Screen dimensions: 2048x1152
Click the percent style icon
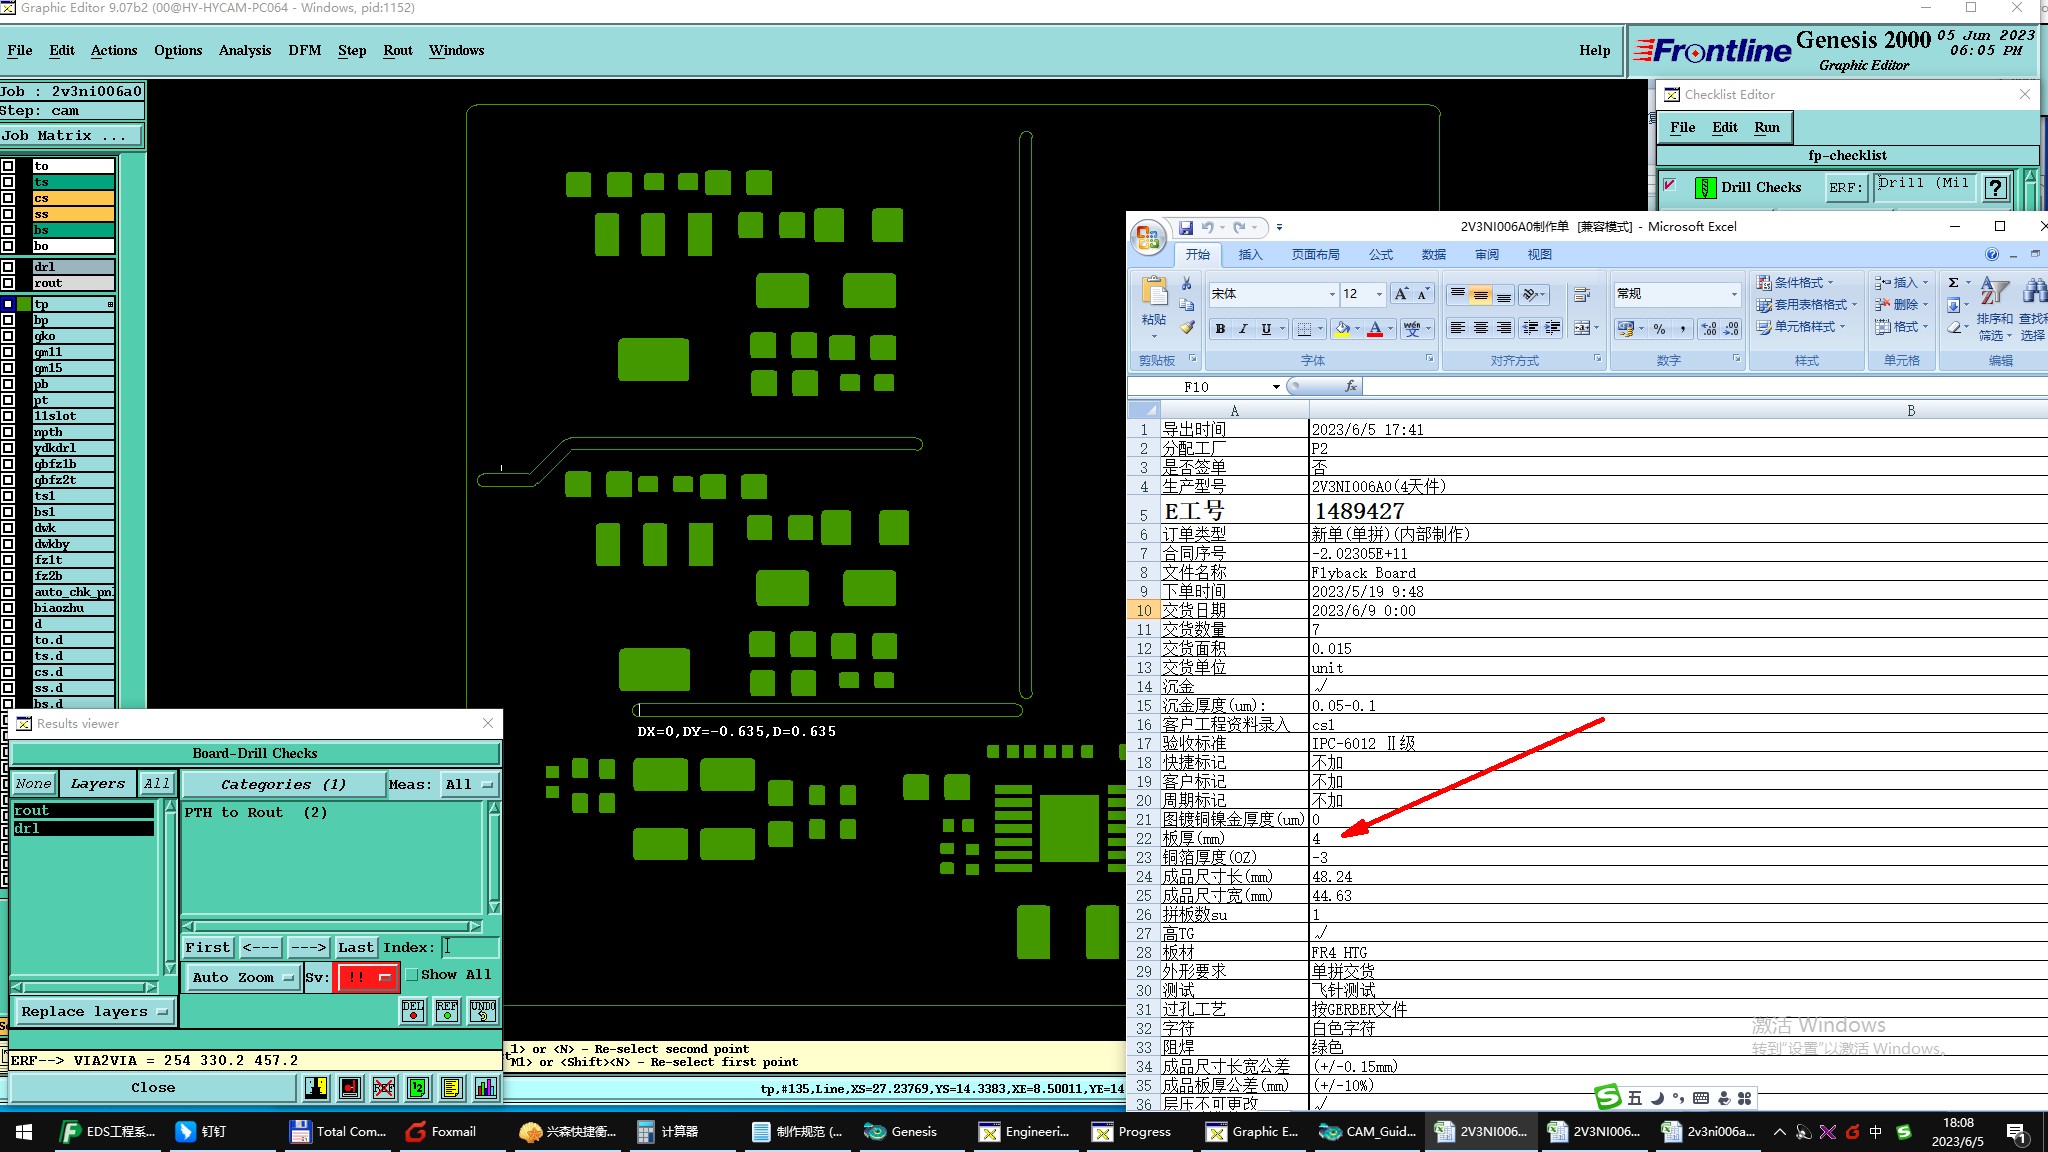click(x=1659, y=329)
